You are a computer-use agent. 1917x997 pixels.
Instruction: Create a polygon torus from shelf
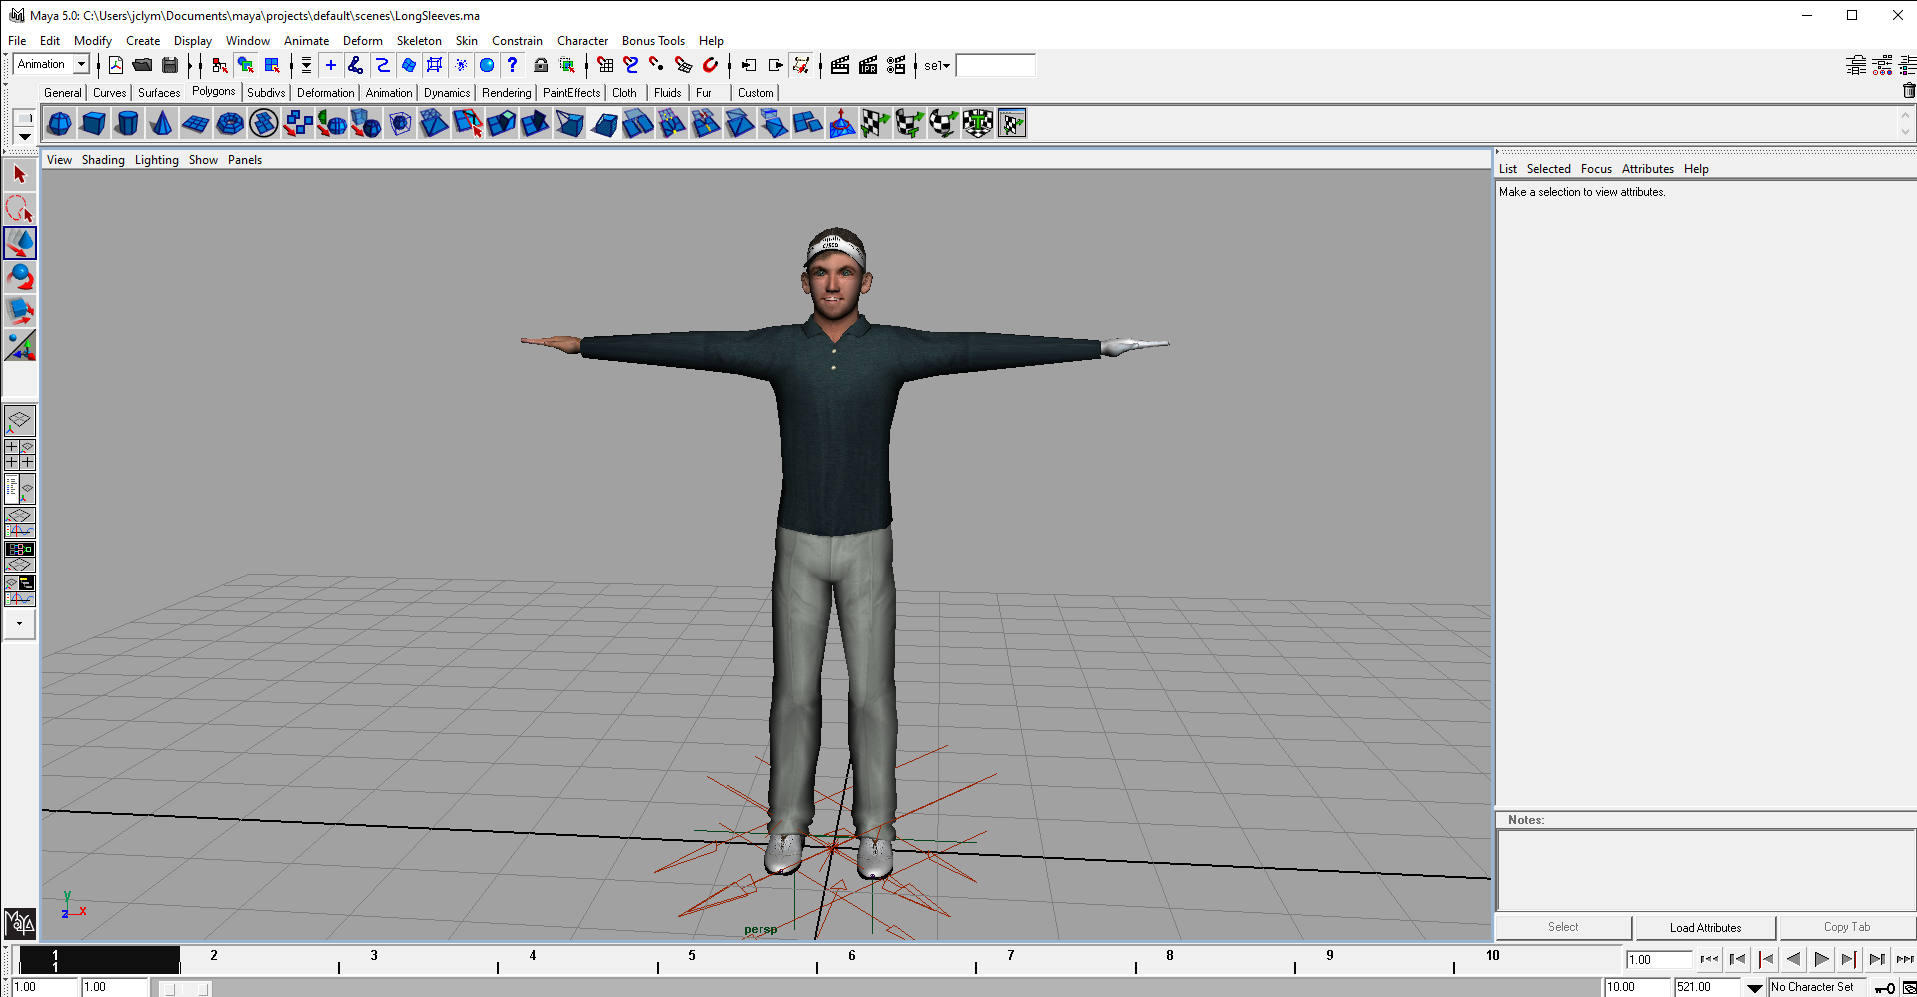click(229, 124)
